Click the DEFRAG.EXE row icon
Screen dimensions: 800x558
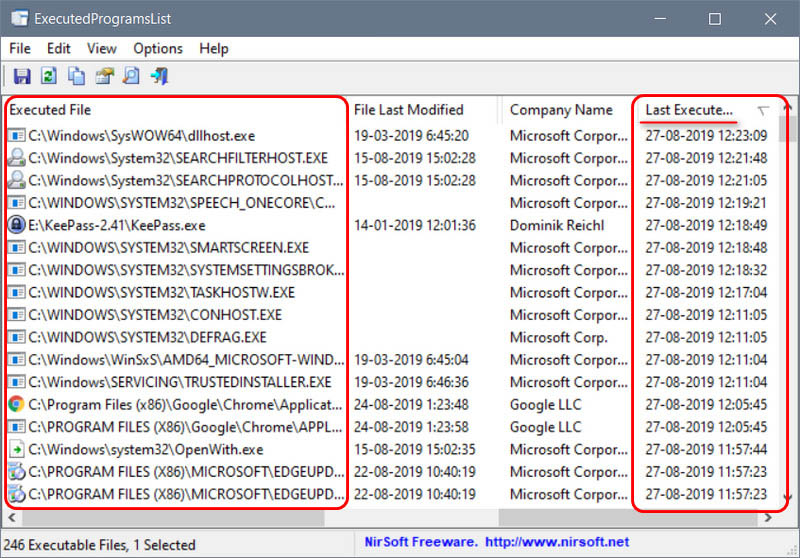click(16, 337)
